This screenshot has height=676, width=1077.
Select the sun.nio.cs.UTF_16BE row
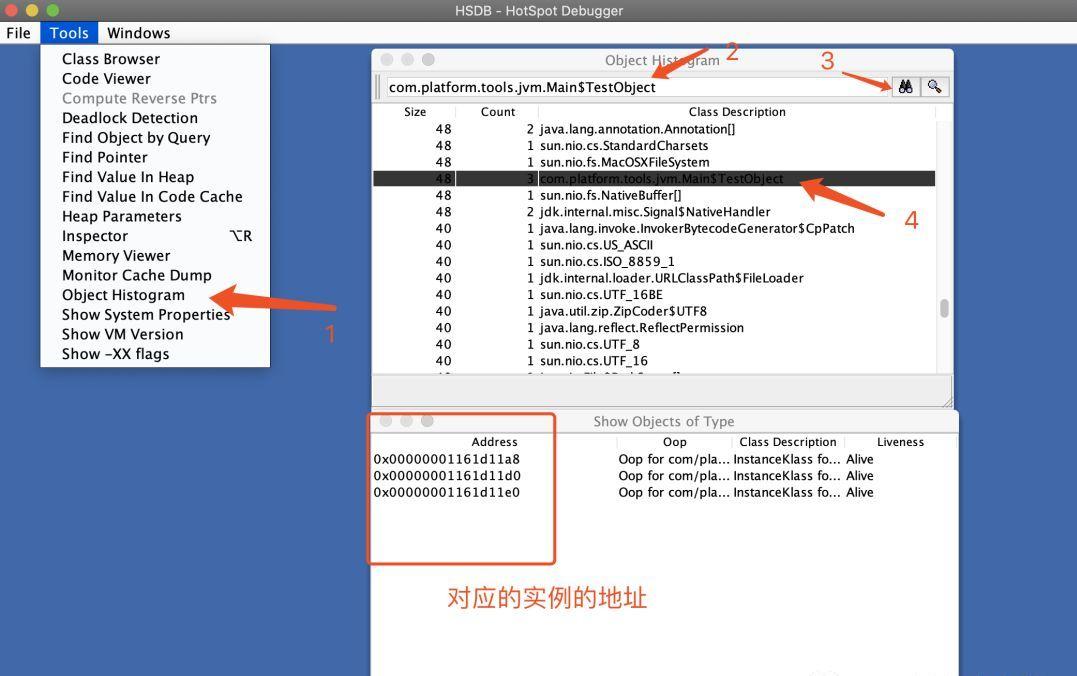(x=654, y=295)
